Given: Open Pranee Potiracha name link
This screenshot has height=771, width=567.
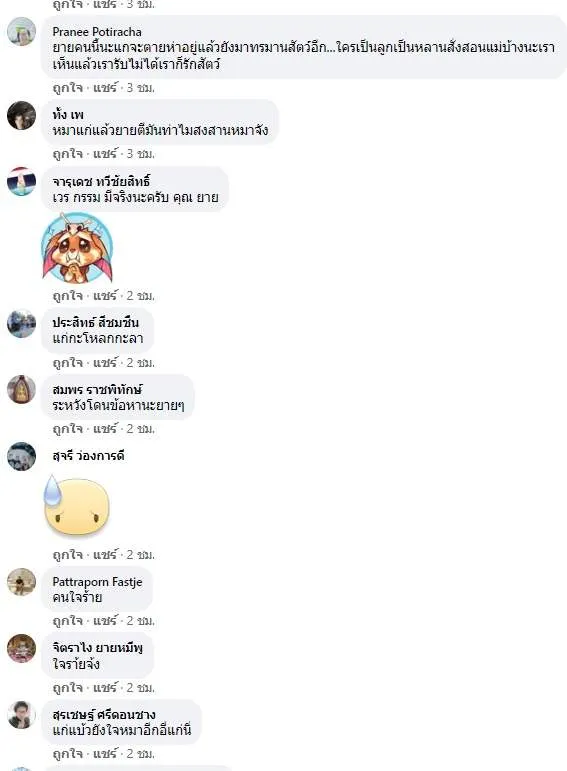Looking at the screenshot, I should tap(97, 31).
